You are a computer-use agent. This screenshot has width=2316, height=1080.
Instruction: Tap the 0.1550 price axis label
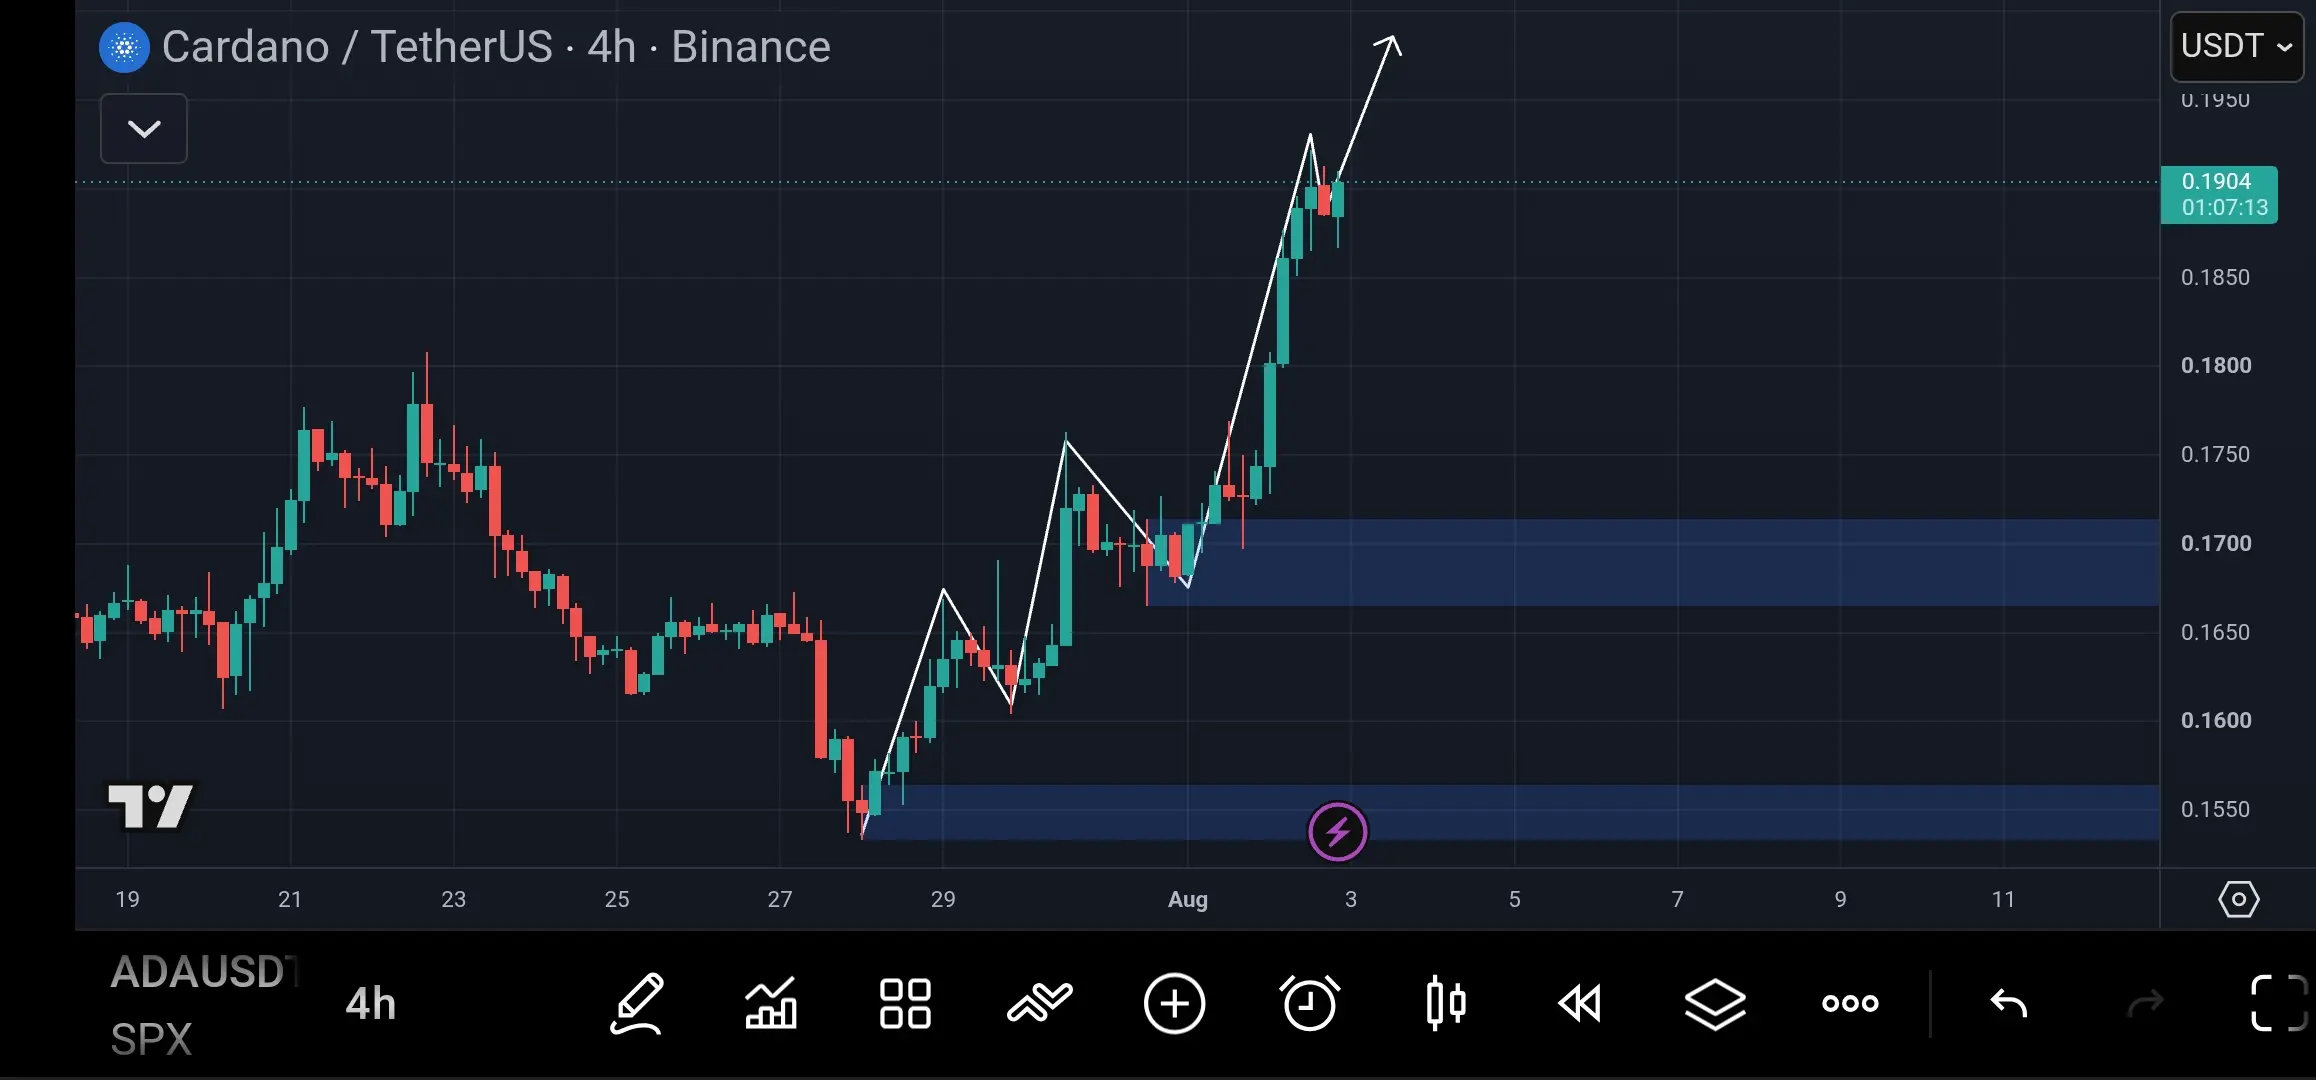[x=2215, y=809]
